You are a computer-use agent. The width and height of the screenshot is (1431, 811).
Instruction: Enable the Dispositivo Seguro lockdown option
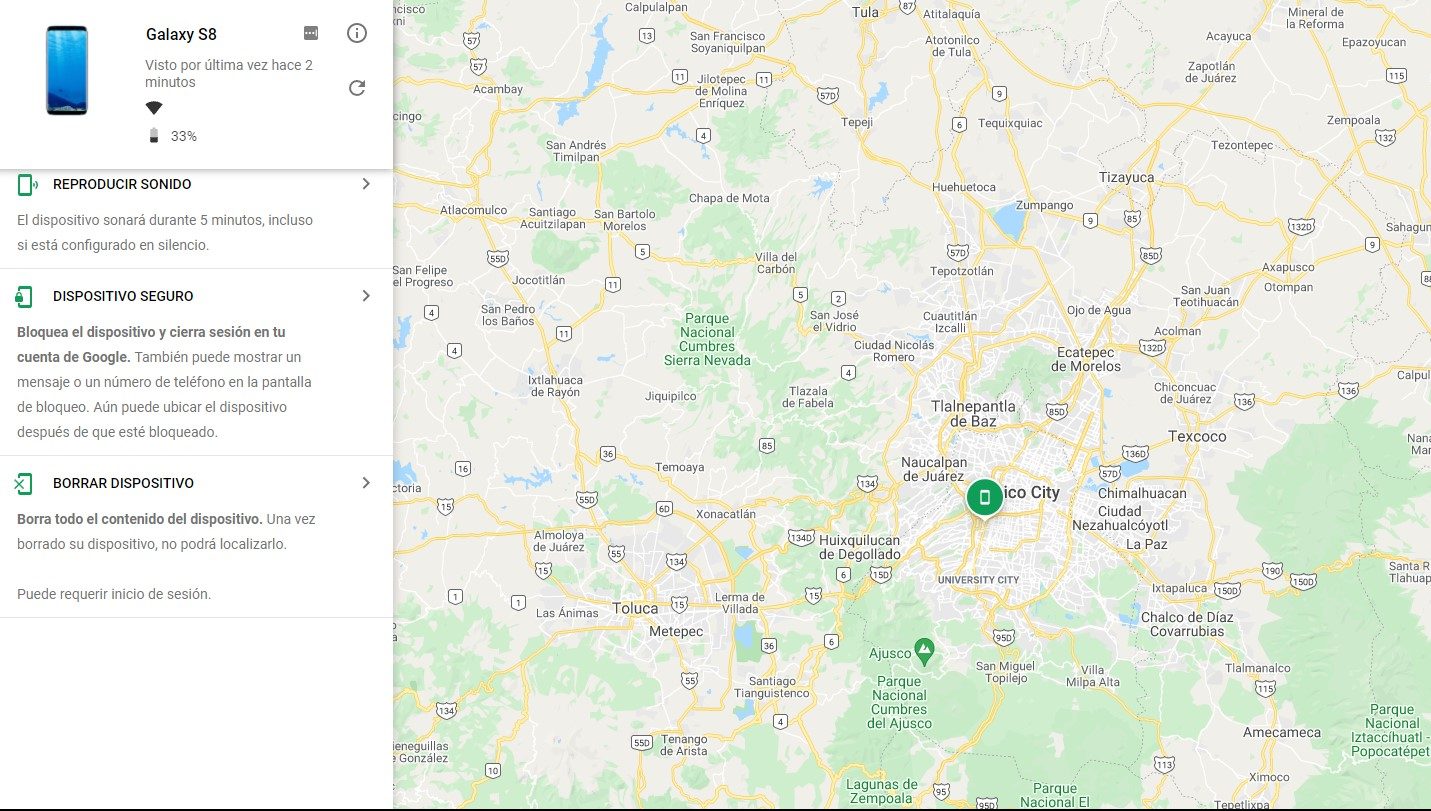122,296
